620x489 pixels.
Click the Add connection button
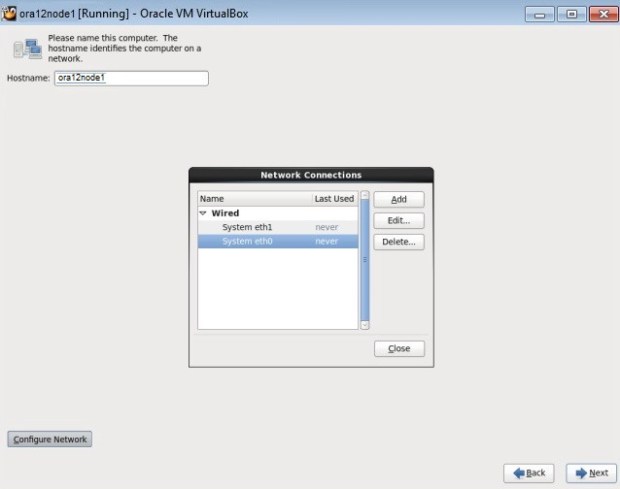click(399, 199)
